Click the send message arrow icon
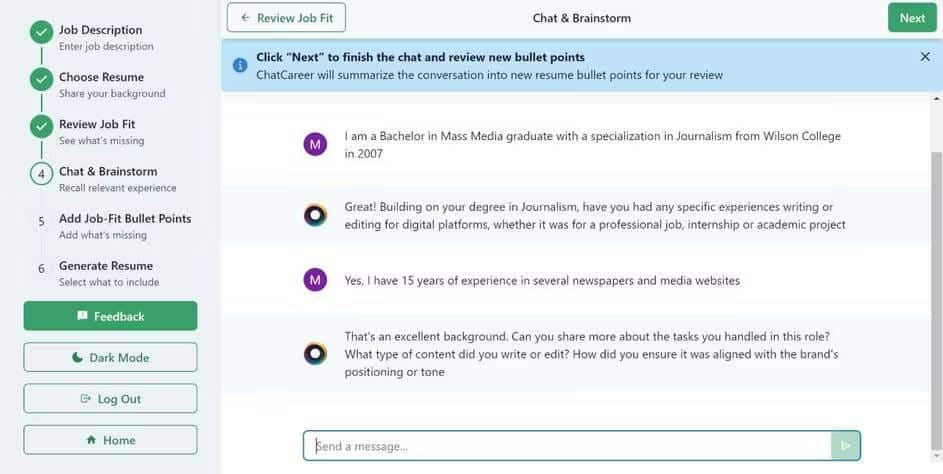 point(845,446)
